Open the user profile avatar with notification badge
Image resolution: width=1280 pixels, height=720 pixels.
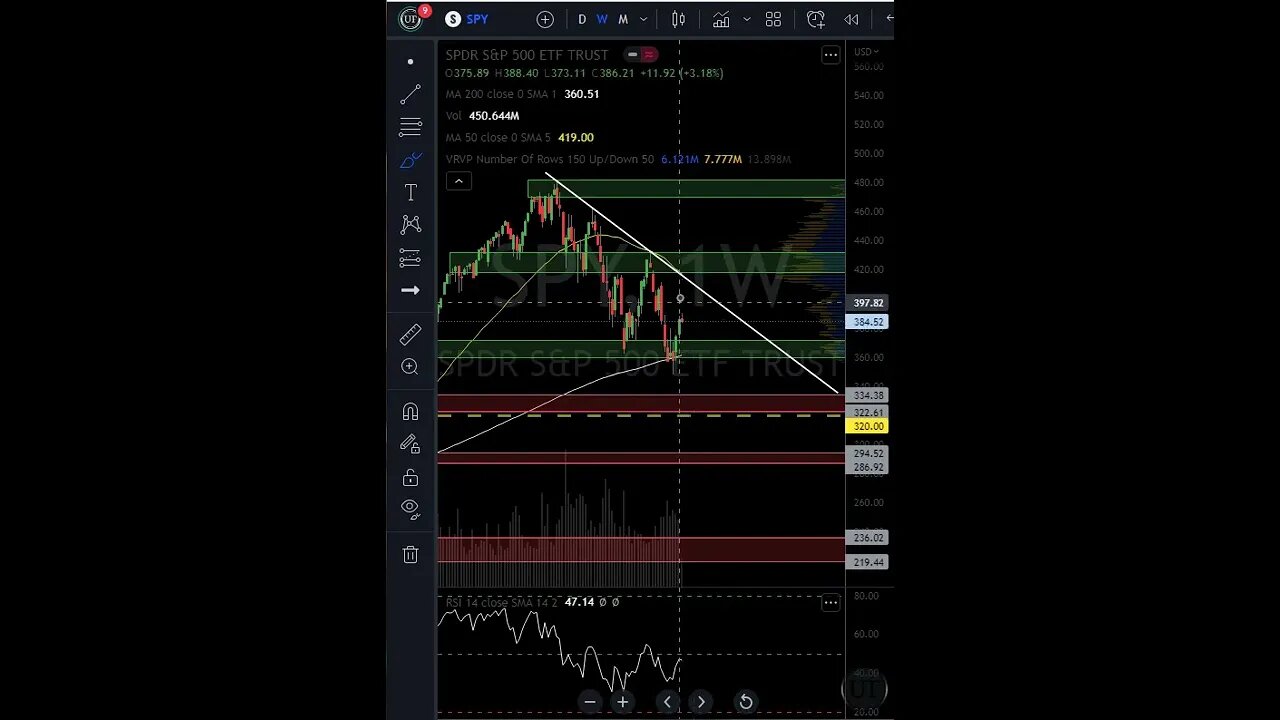pos(411,19)
